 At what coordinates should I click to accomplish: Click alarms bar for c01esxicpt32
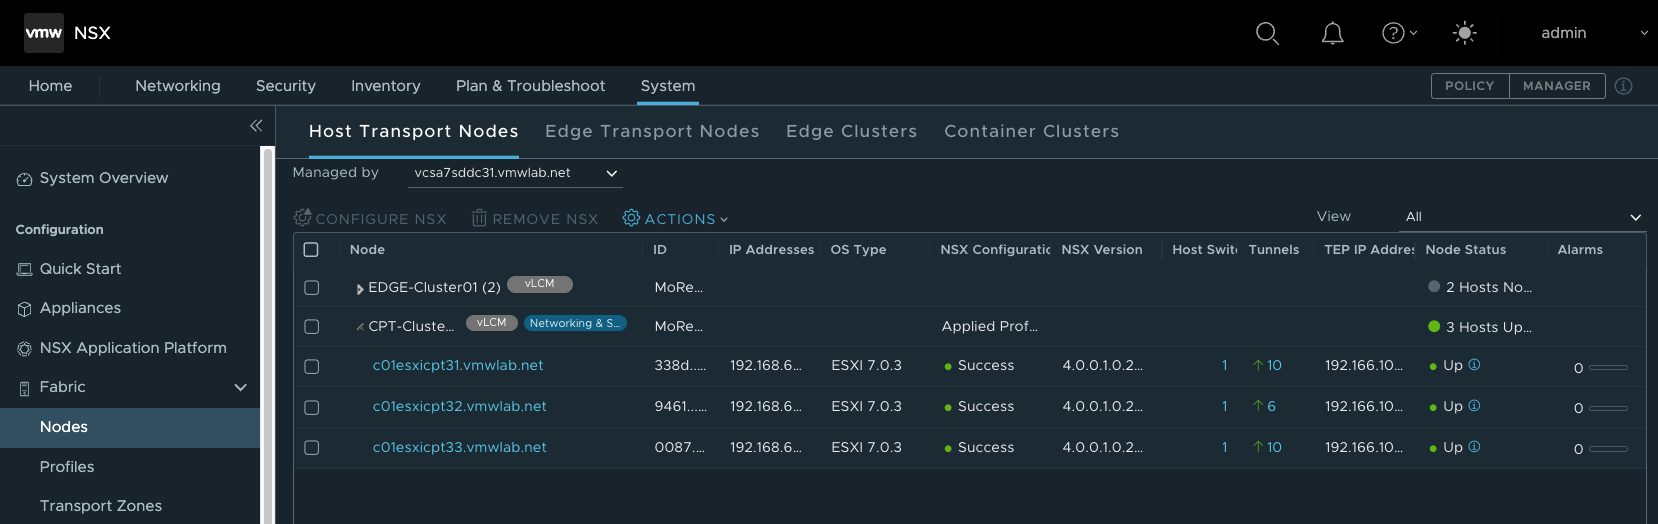pos(1608,408)
